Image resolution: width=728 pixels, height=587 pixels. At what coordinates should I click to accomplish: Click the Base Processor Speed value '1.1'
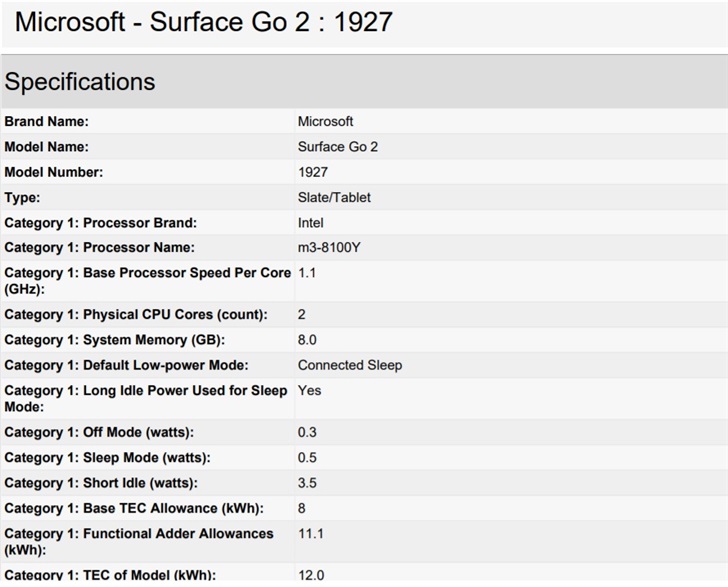point(307,272)
